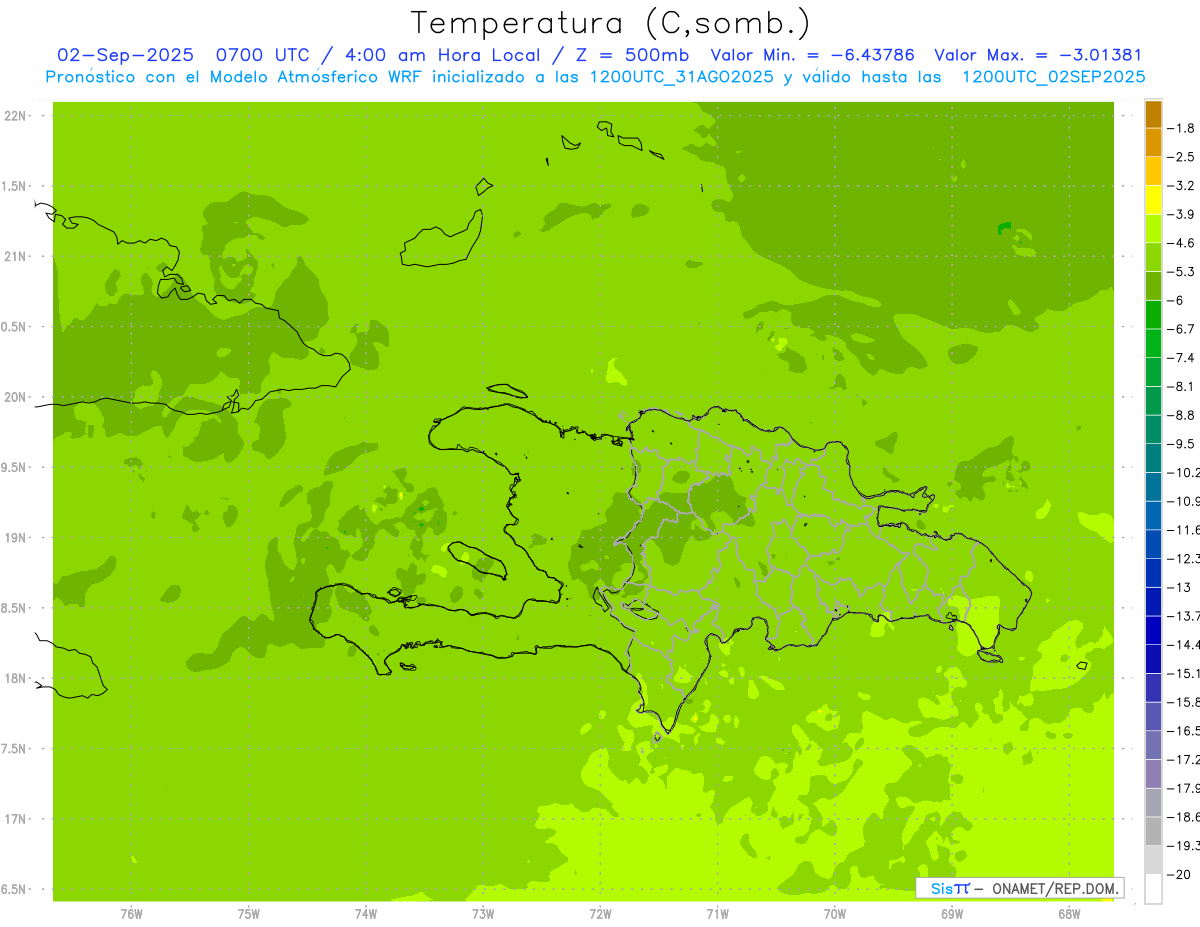Image resolution: width=1200 pixels, height=927 pixels.
Task: Click the "70W" longitude label
Action: (x=835, y=913)
